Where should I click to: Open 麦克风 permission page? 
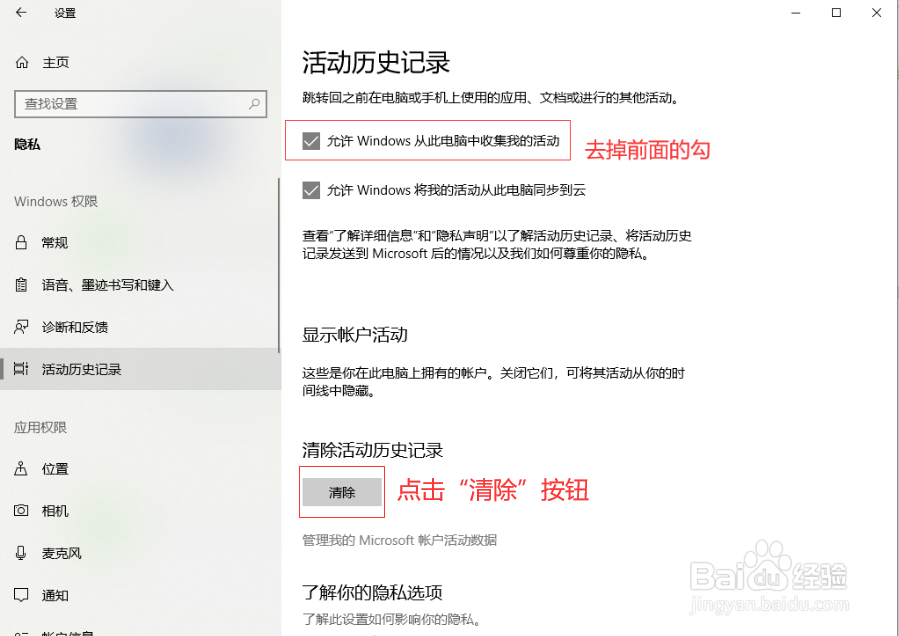click(x=140, y=553)
